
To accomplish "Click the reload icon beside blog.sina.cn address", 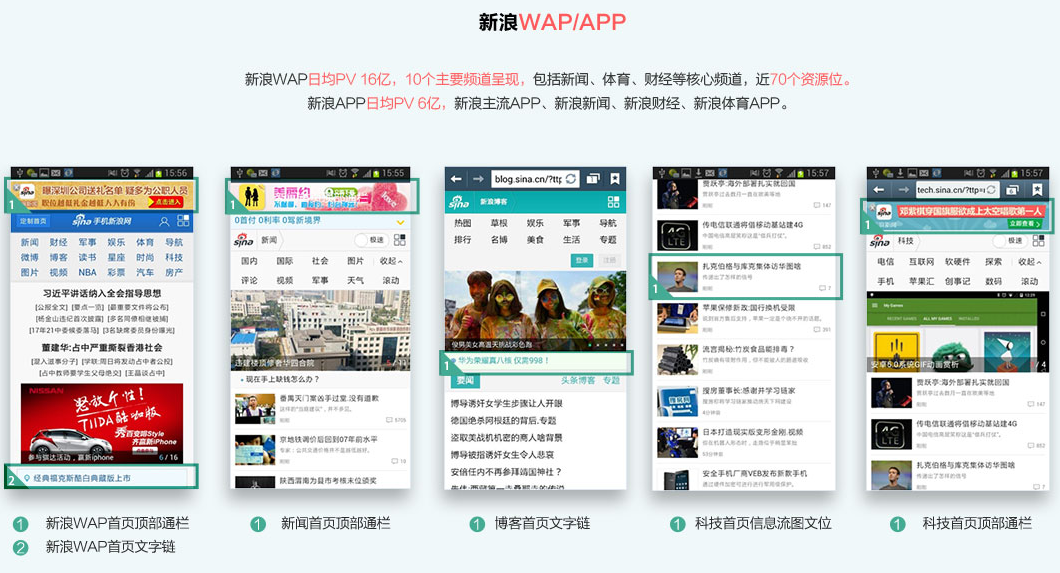I will 570,179.
